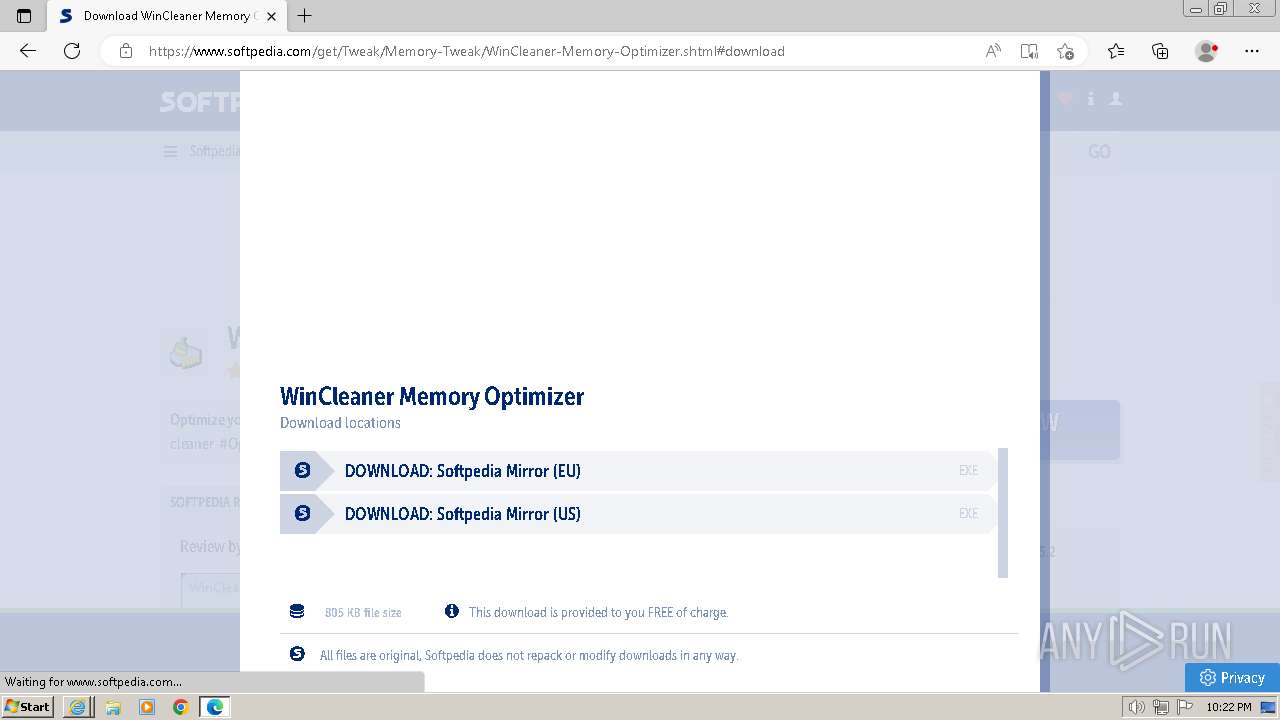The image size is (1280, 720).
Task: Open the Favorites list
Action: 1116,51
